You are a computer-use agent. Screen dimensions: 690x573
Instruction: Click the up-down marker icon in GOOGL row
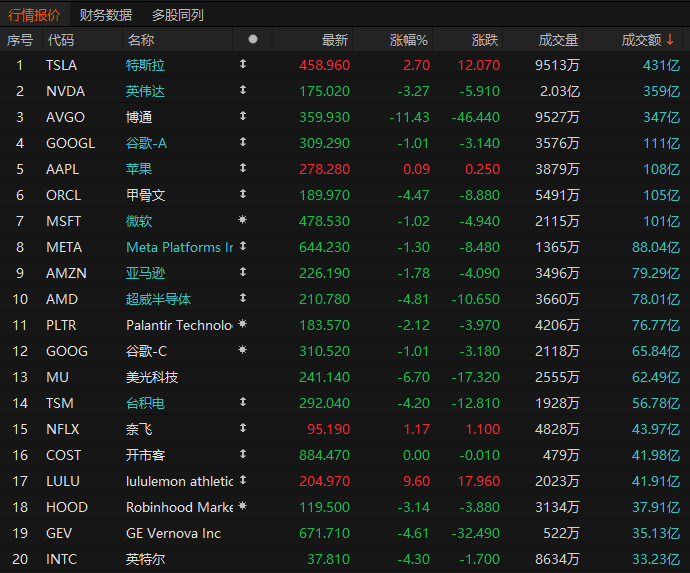242,142
